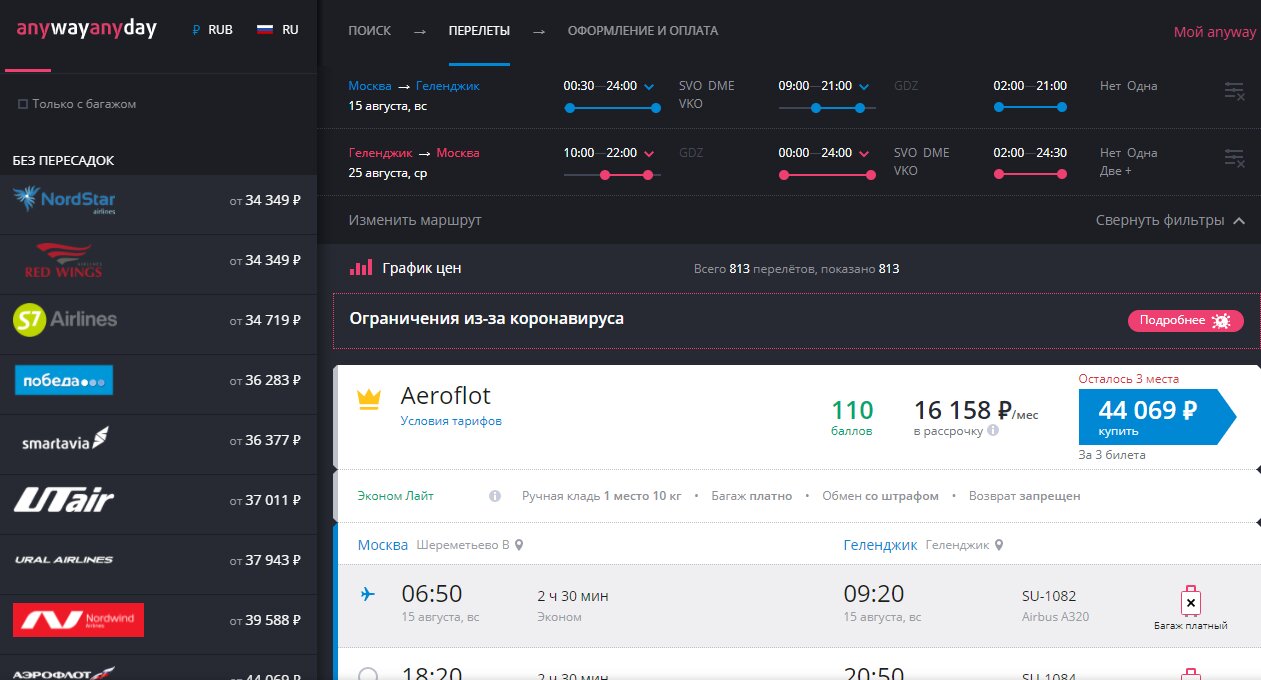Reset filters for Геленджик → Москва row
The image size is (1261, 680).
(1235, 158)
